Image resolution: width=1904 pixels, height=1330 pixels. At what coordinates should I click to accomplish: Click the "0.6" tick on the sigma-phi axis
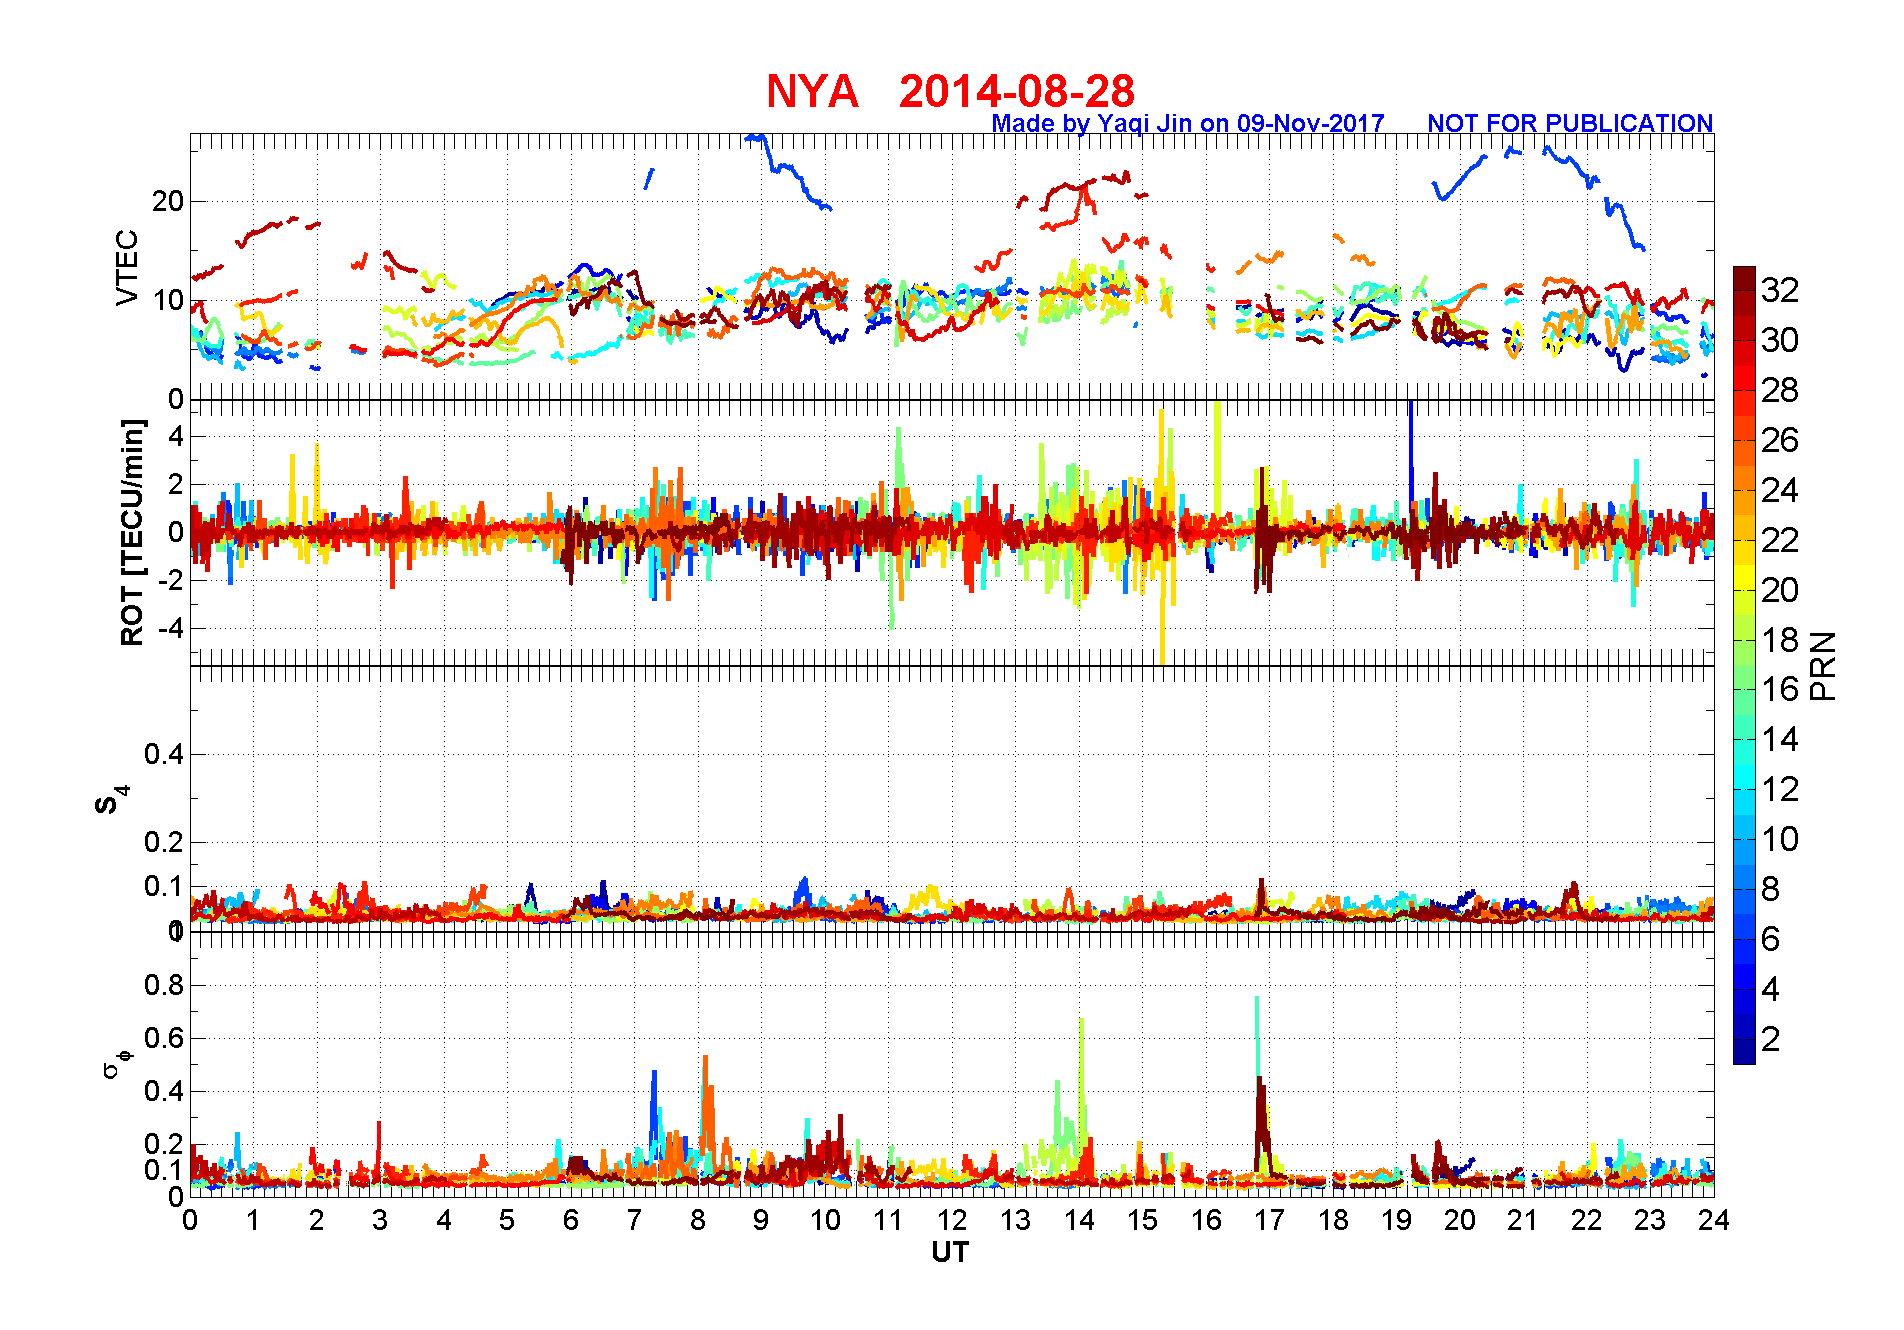click(164, 1038)
